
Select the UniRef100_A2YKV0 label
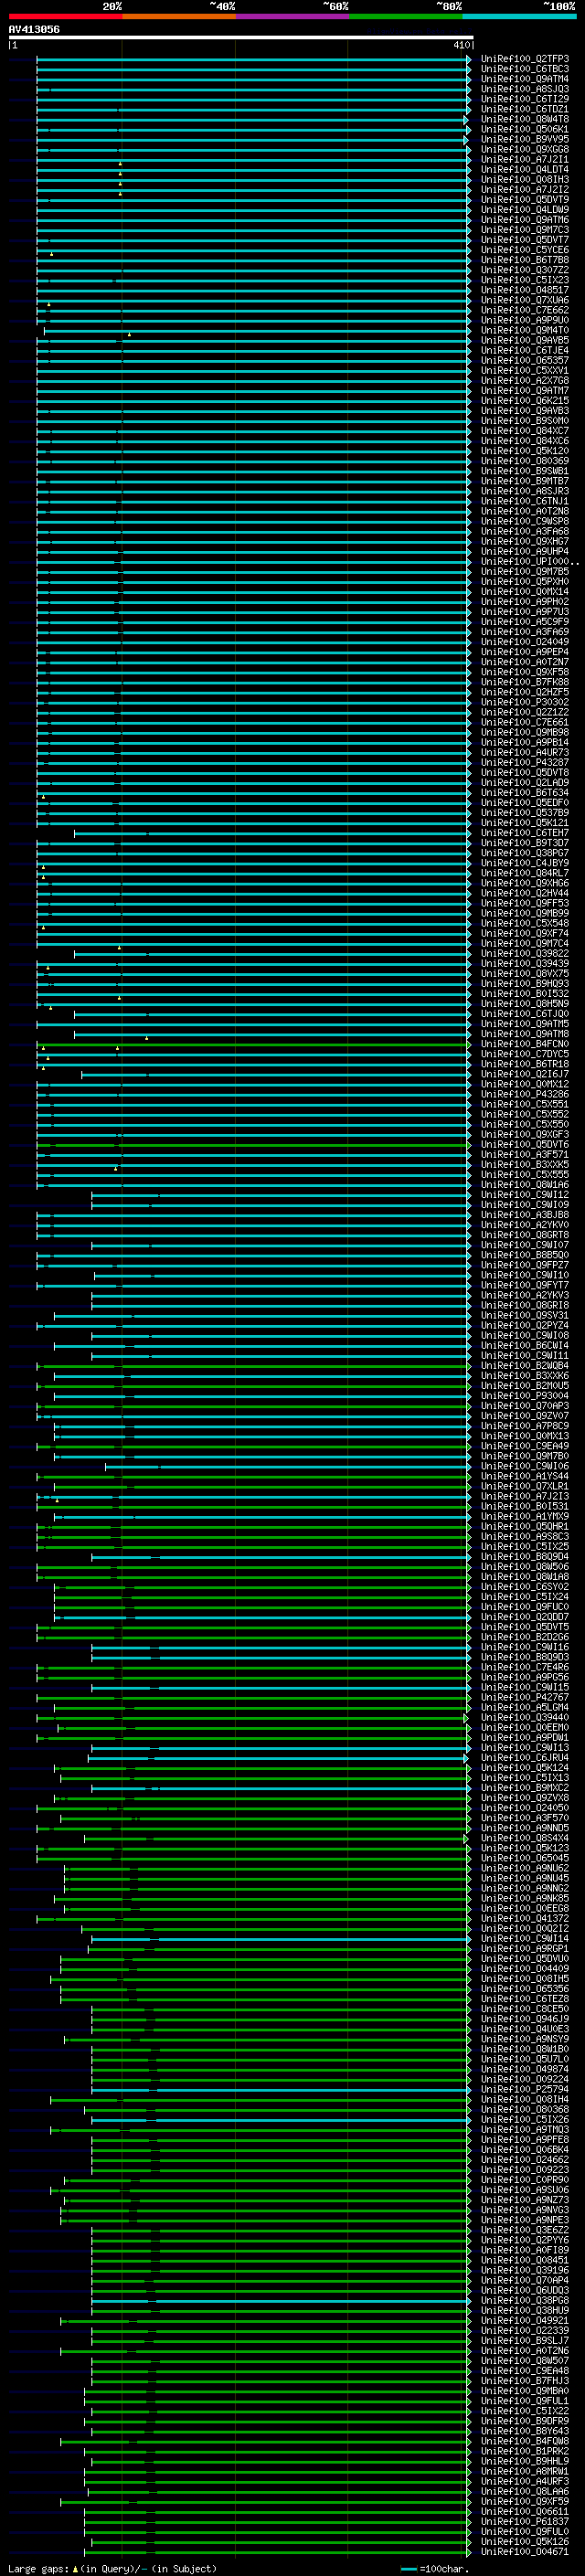point(525,1225)
